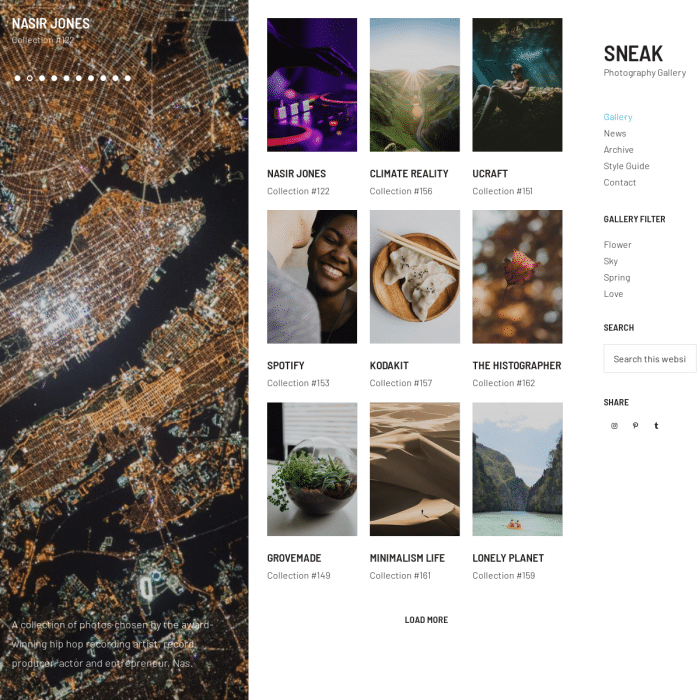
Task: Select the first slider dot
Action: (17, 78)
